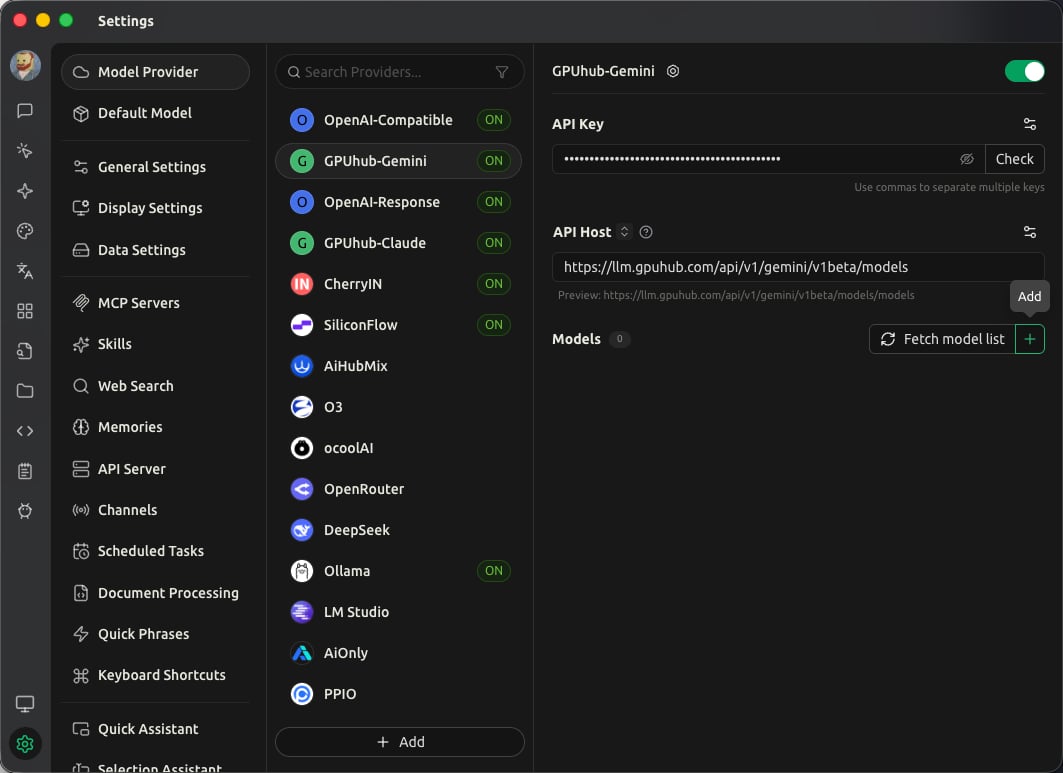The image size is (1063, 773).
Task: Open the mini apps grid sidebar icon
Action: (25, 311)
